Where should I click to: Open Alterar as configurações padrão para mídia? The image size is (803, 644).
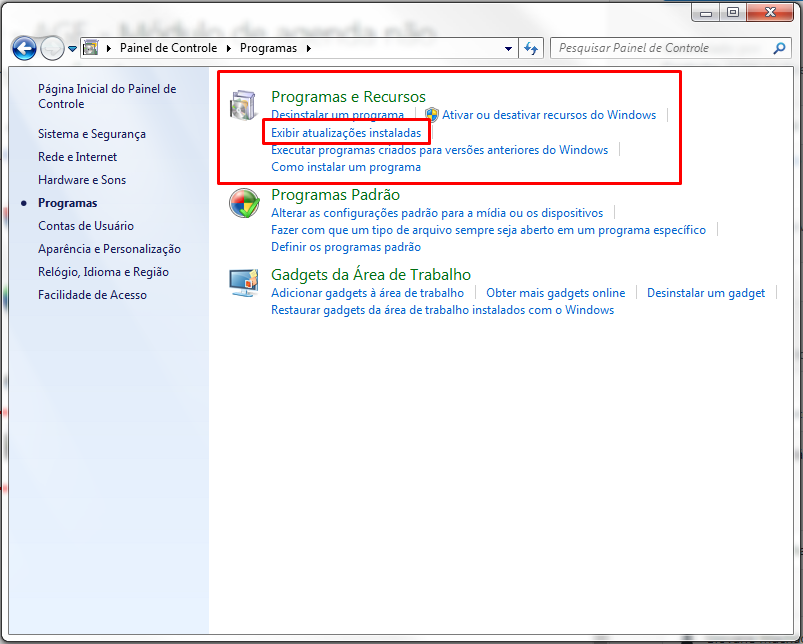point(437,213)
